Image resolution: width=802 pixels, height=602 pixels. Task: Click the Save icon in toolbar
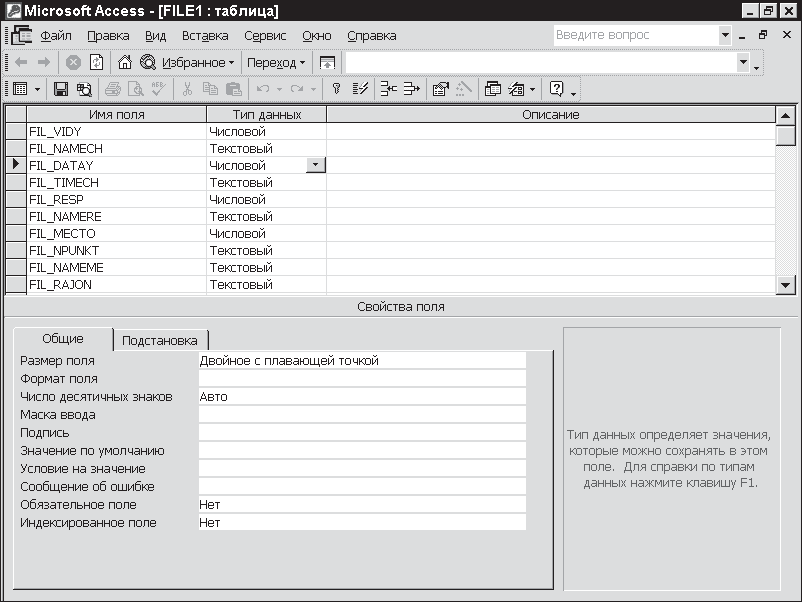tap(61, 89)
